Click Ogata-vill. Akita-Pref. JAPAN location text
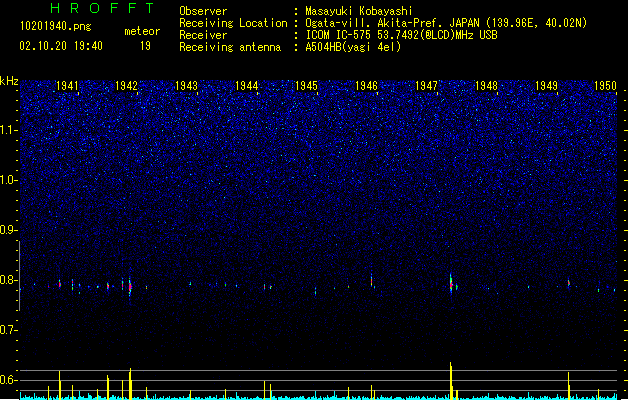 [x=446, y=23]
